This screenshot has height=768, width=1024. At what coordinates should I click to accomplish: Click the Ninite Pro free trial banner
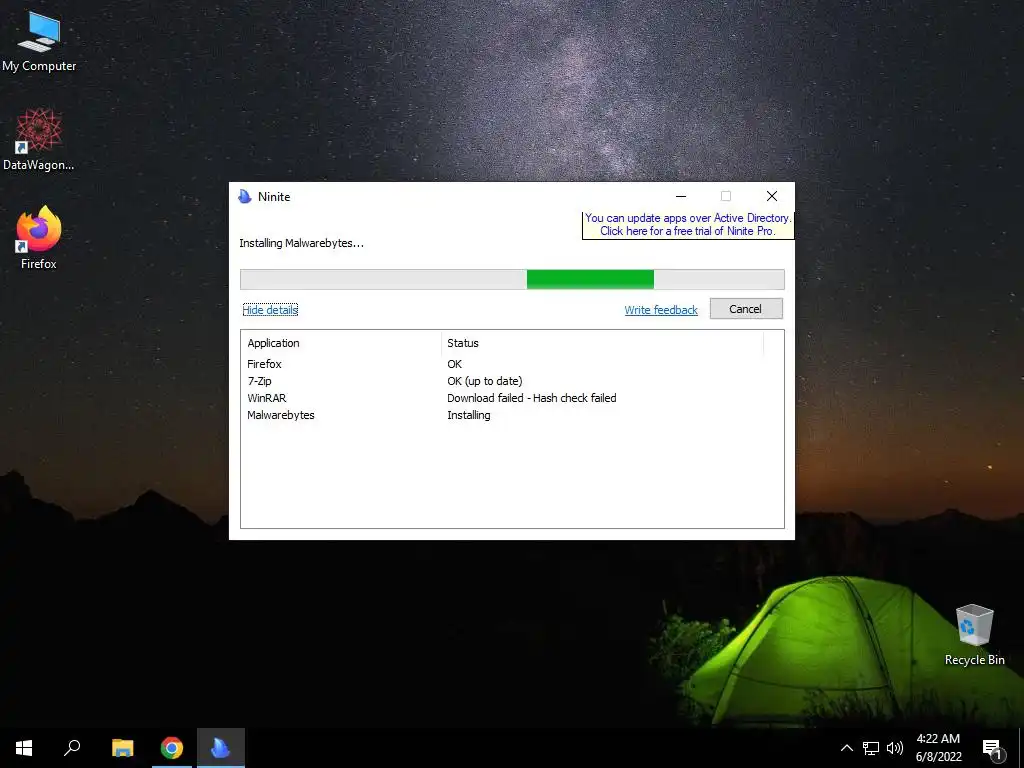pos(688,225)
